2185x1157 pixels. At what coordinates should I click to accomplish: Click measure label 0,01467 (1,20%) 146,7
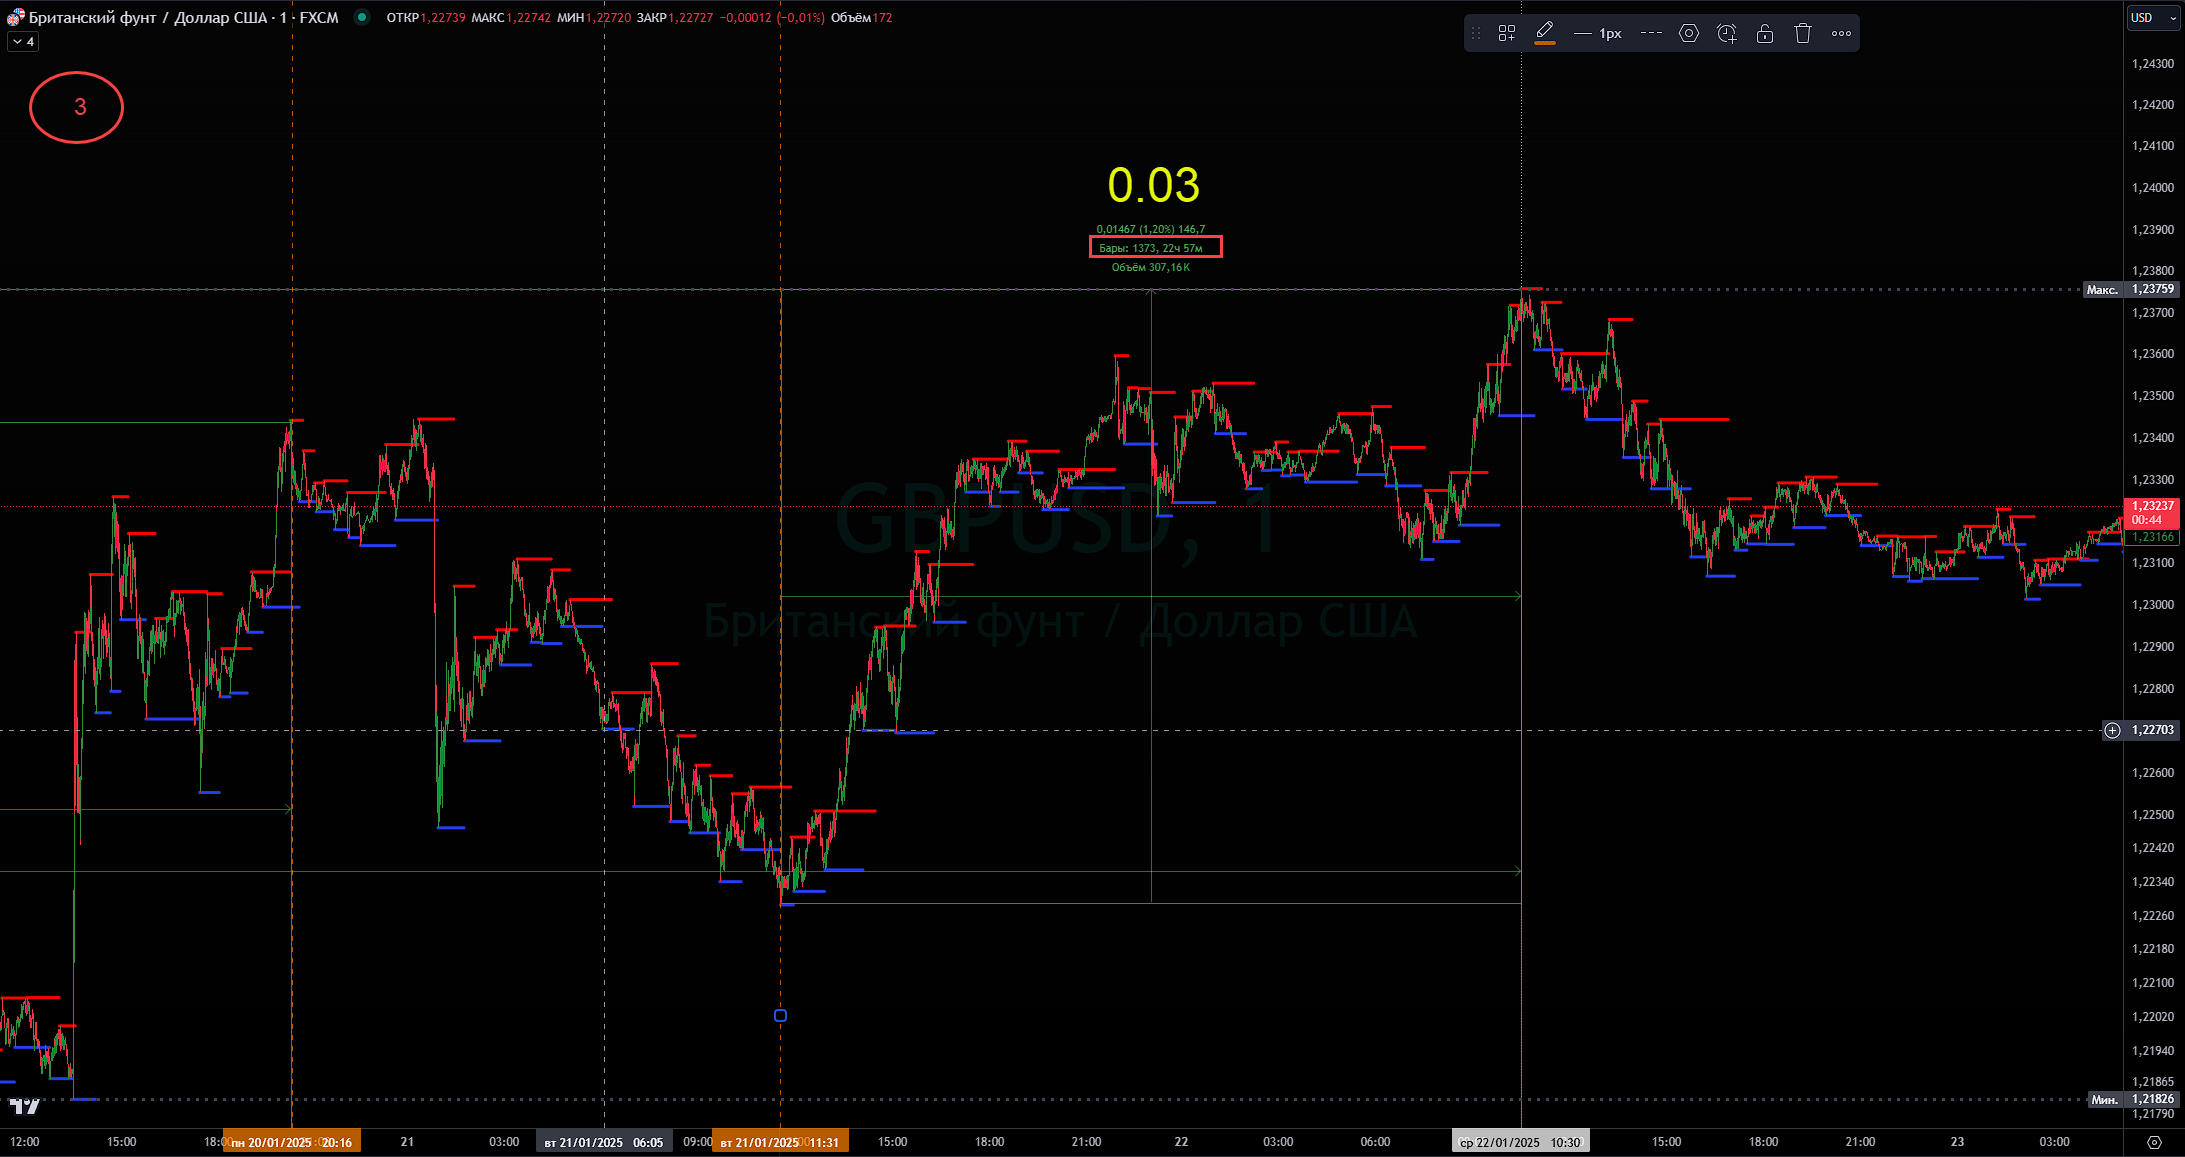click(1151, 229)
